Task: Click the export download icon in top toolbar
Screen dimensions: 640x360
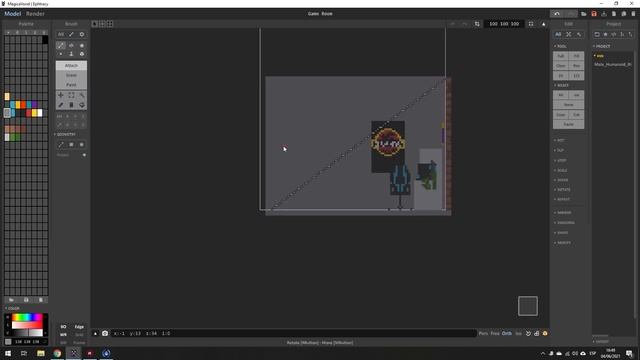Action: tap(604, 13)
